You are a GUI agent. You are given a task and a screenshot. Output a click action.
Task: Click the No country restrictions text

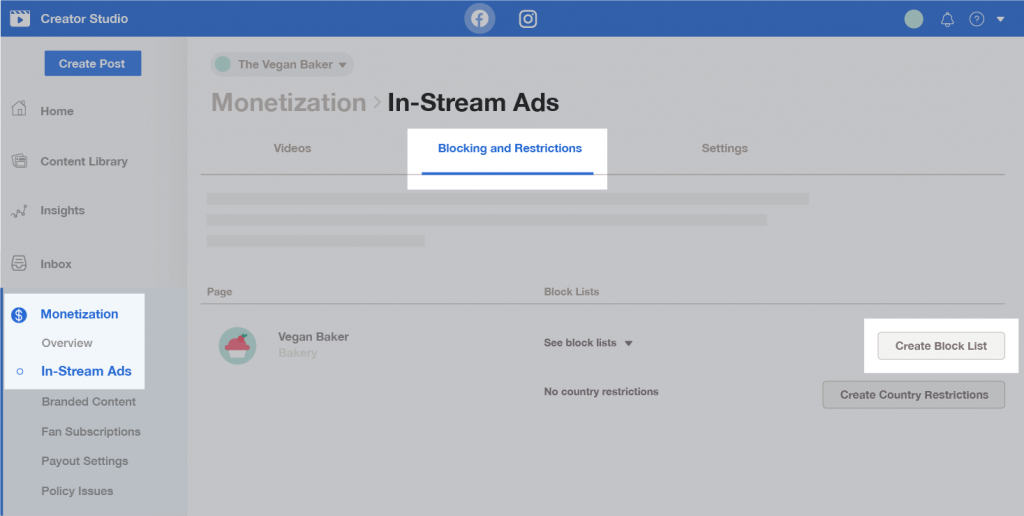pyautogui.click(x=601, y=392)
